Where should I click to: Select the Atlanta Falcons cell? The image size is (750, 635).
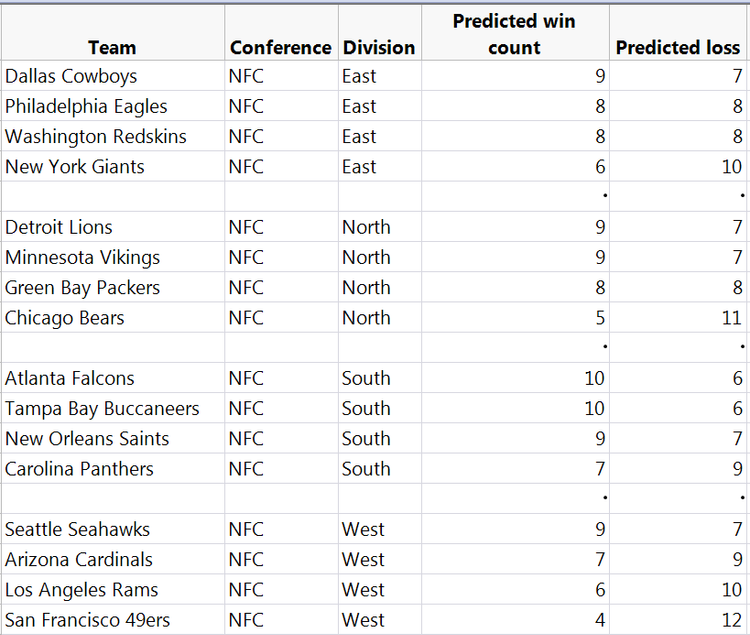click(70, 378)
